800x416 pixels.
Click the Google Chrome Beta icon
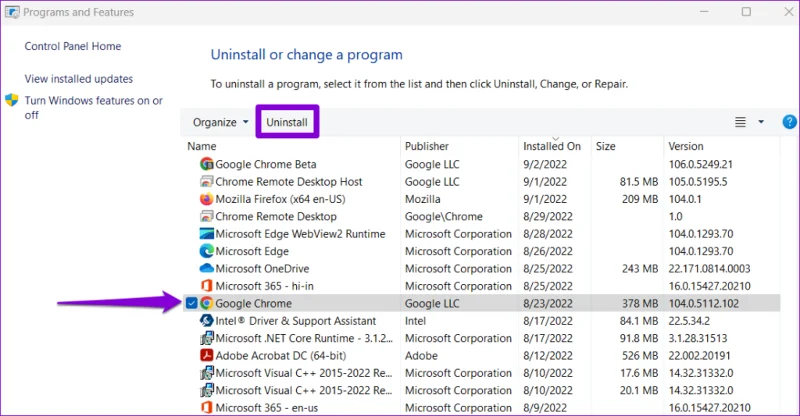click(x=207, y=164)
